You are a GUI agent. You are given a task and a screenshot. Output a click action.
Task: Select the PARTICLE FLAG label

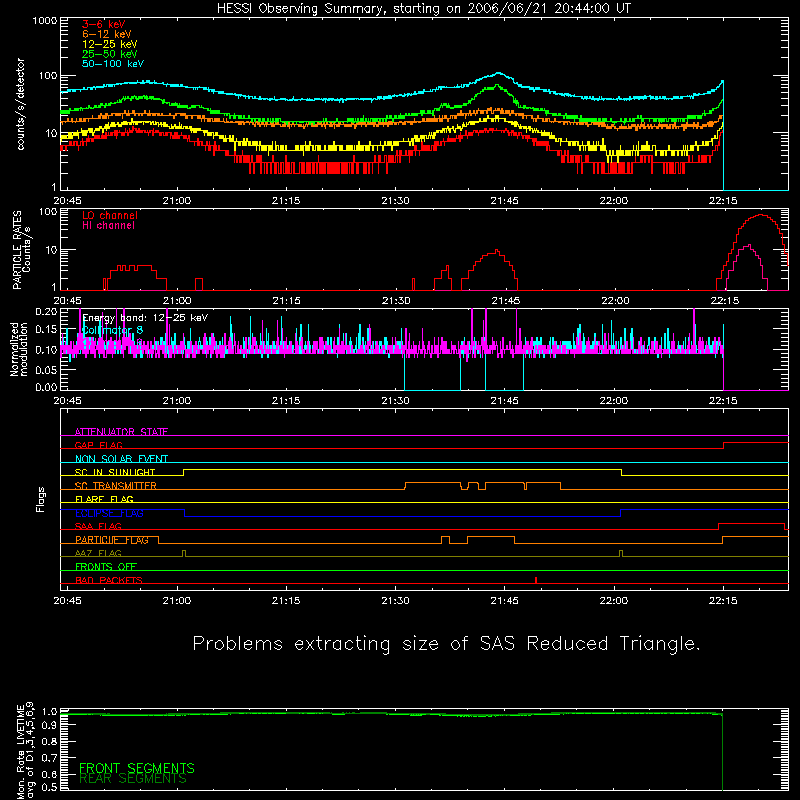tap(112, 540)
